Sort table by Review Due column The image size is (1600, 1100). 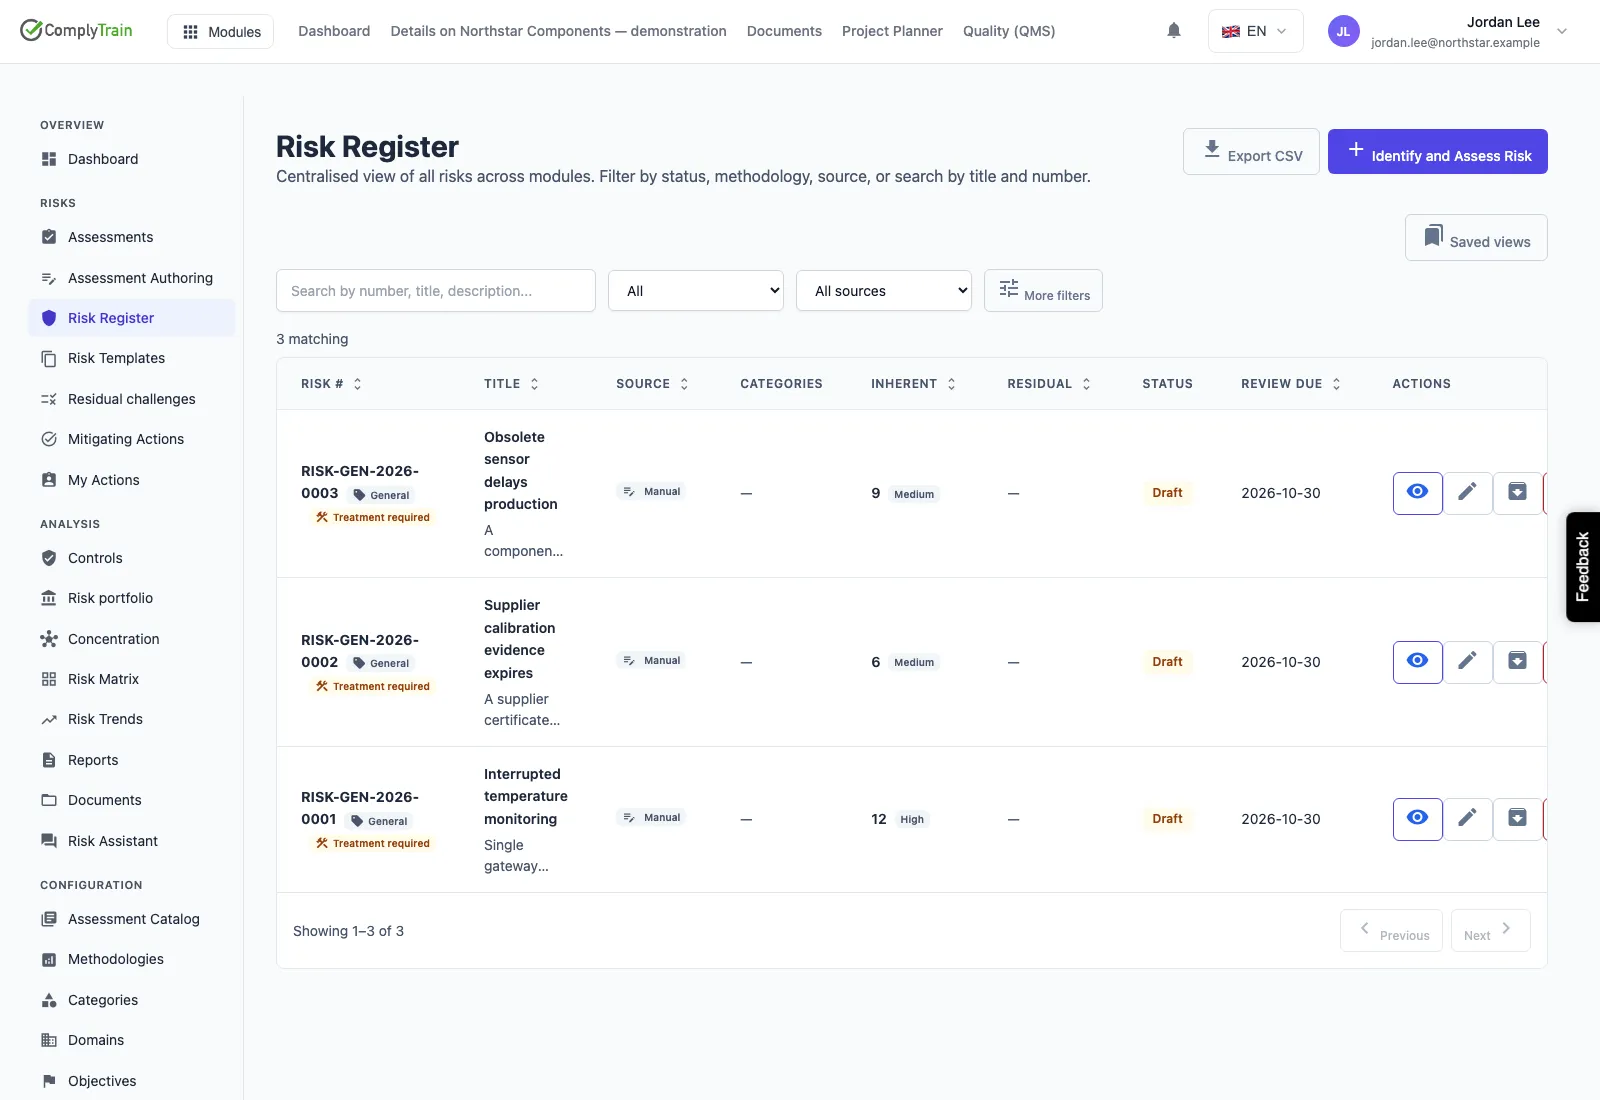pos(1291,384)
